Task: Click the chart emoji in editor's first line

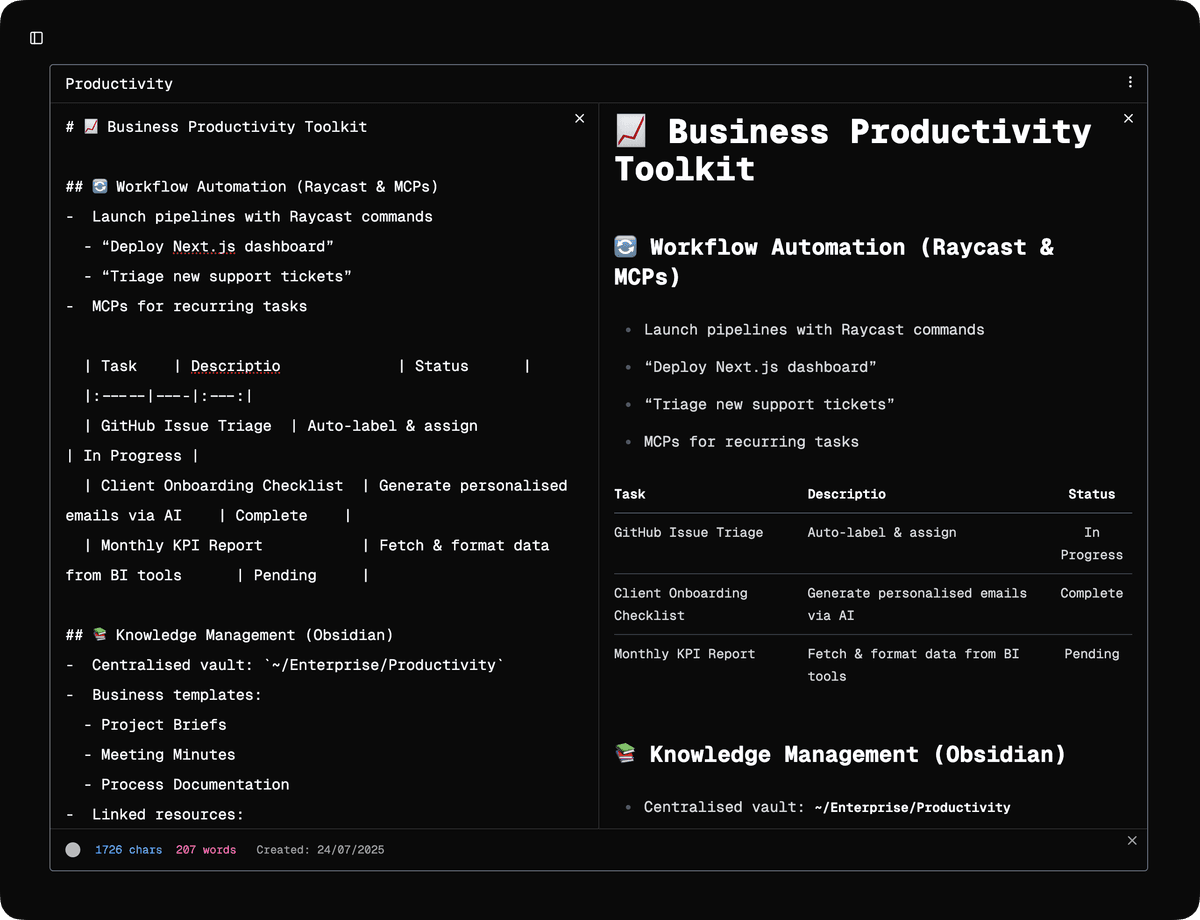Action: pyautogui.click(x=91, y=127)
